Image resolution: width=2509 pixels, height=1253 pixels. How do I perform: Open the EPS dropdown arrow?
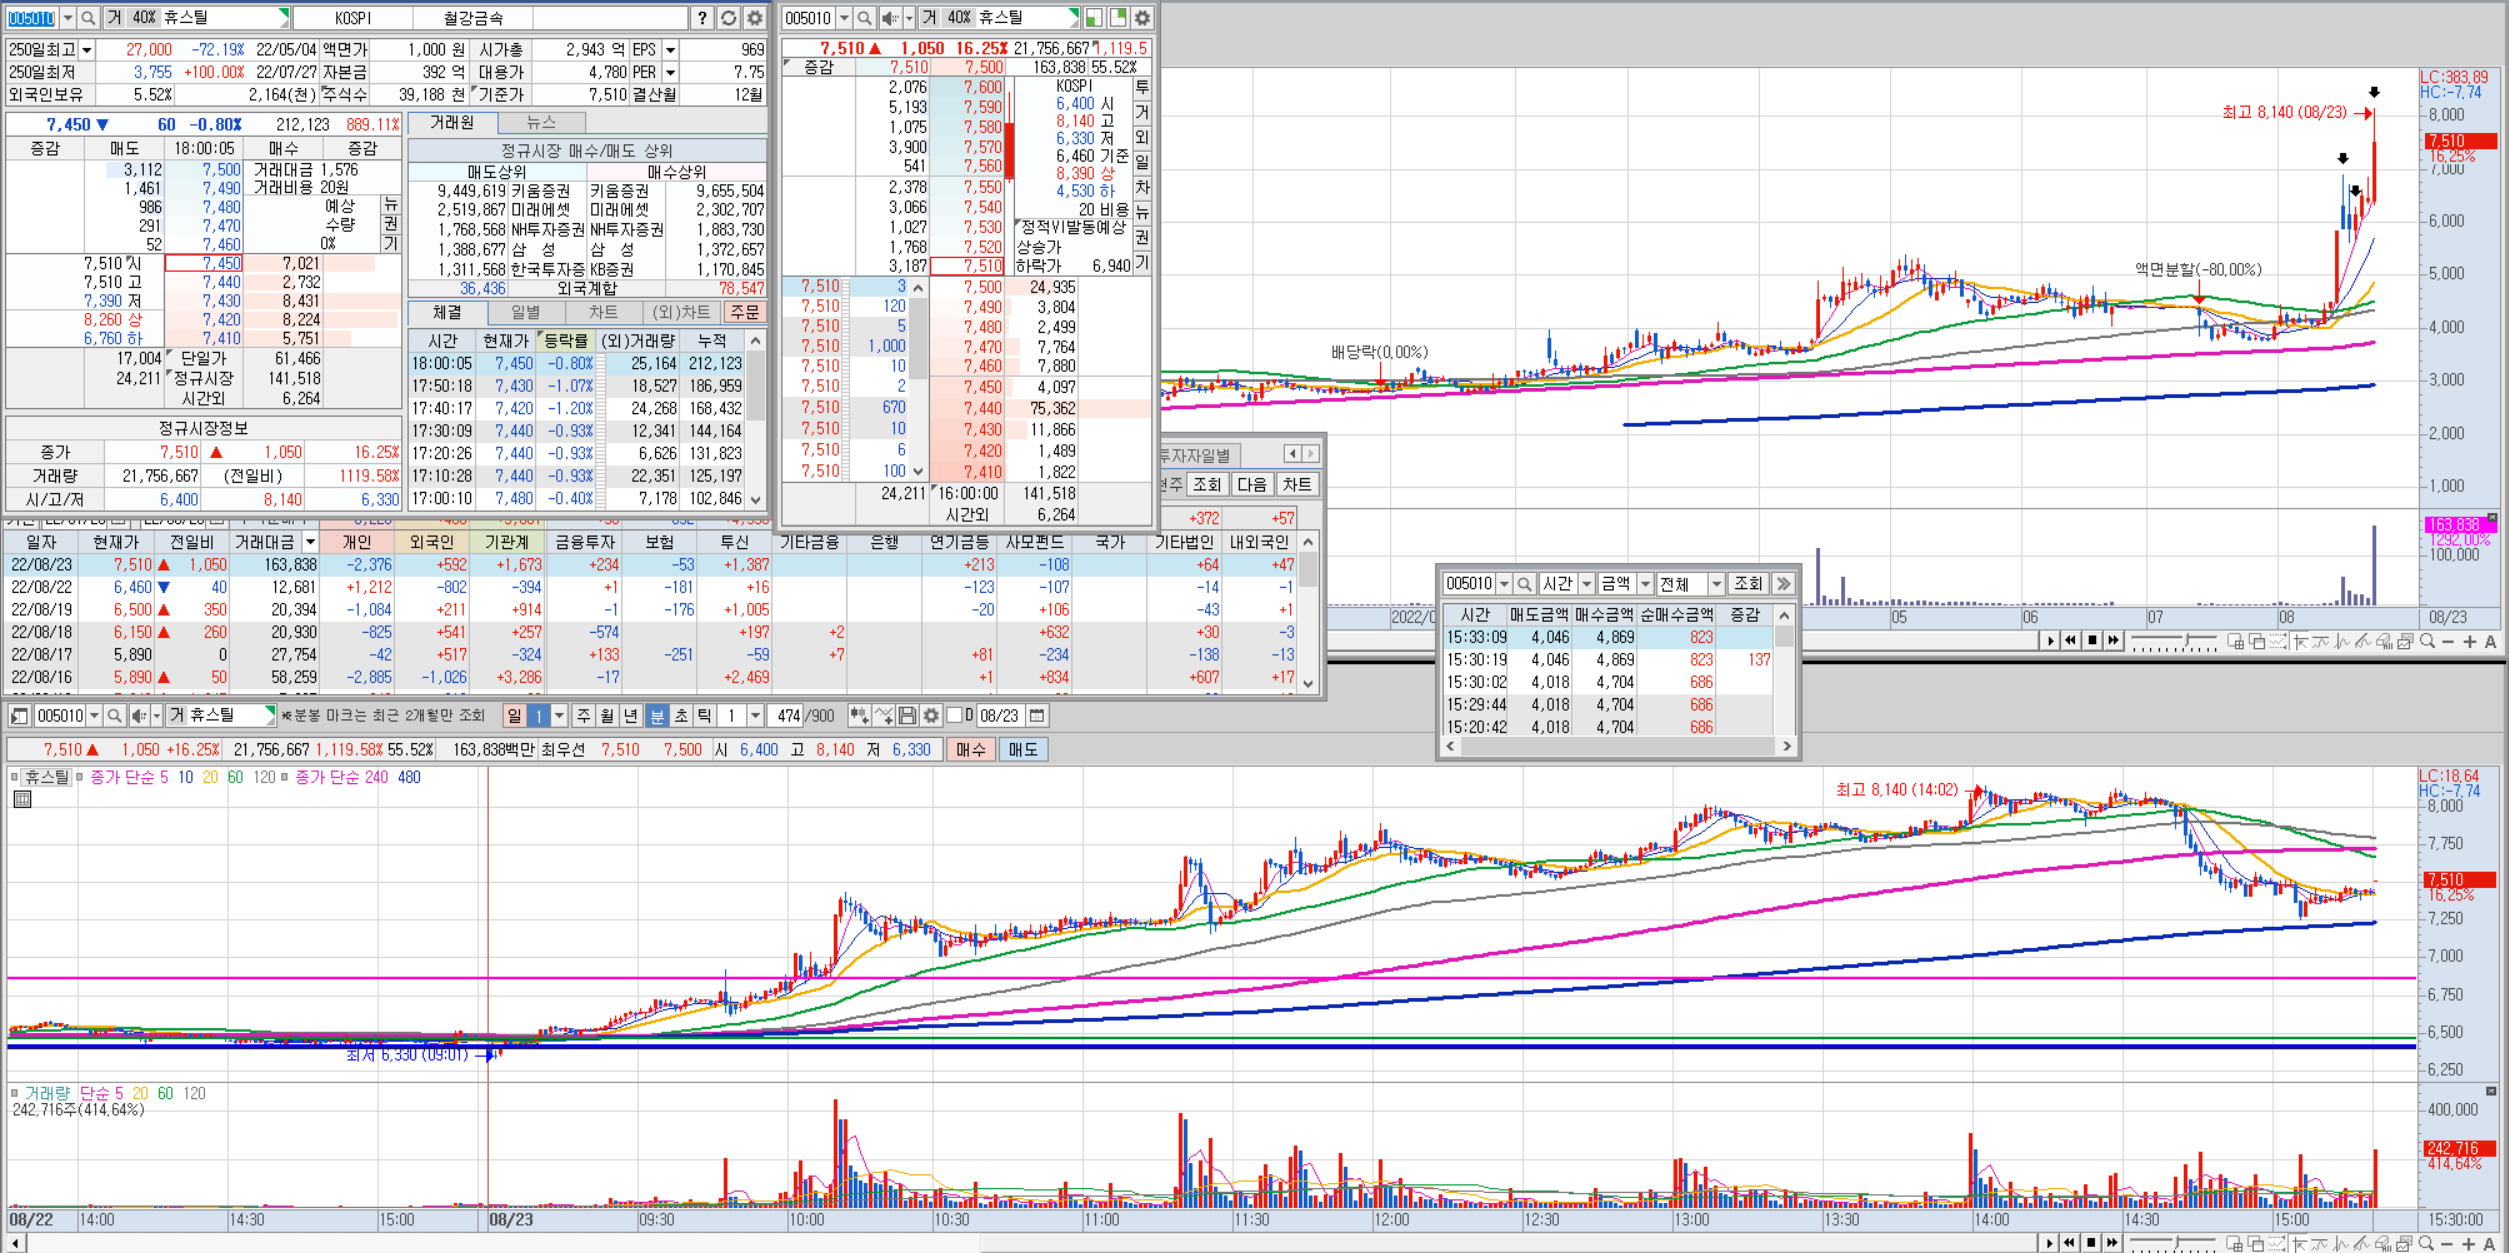click(670, 50)
